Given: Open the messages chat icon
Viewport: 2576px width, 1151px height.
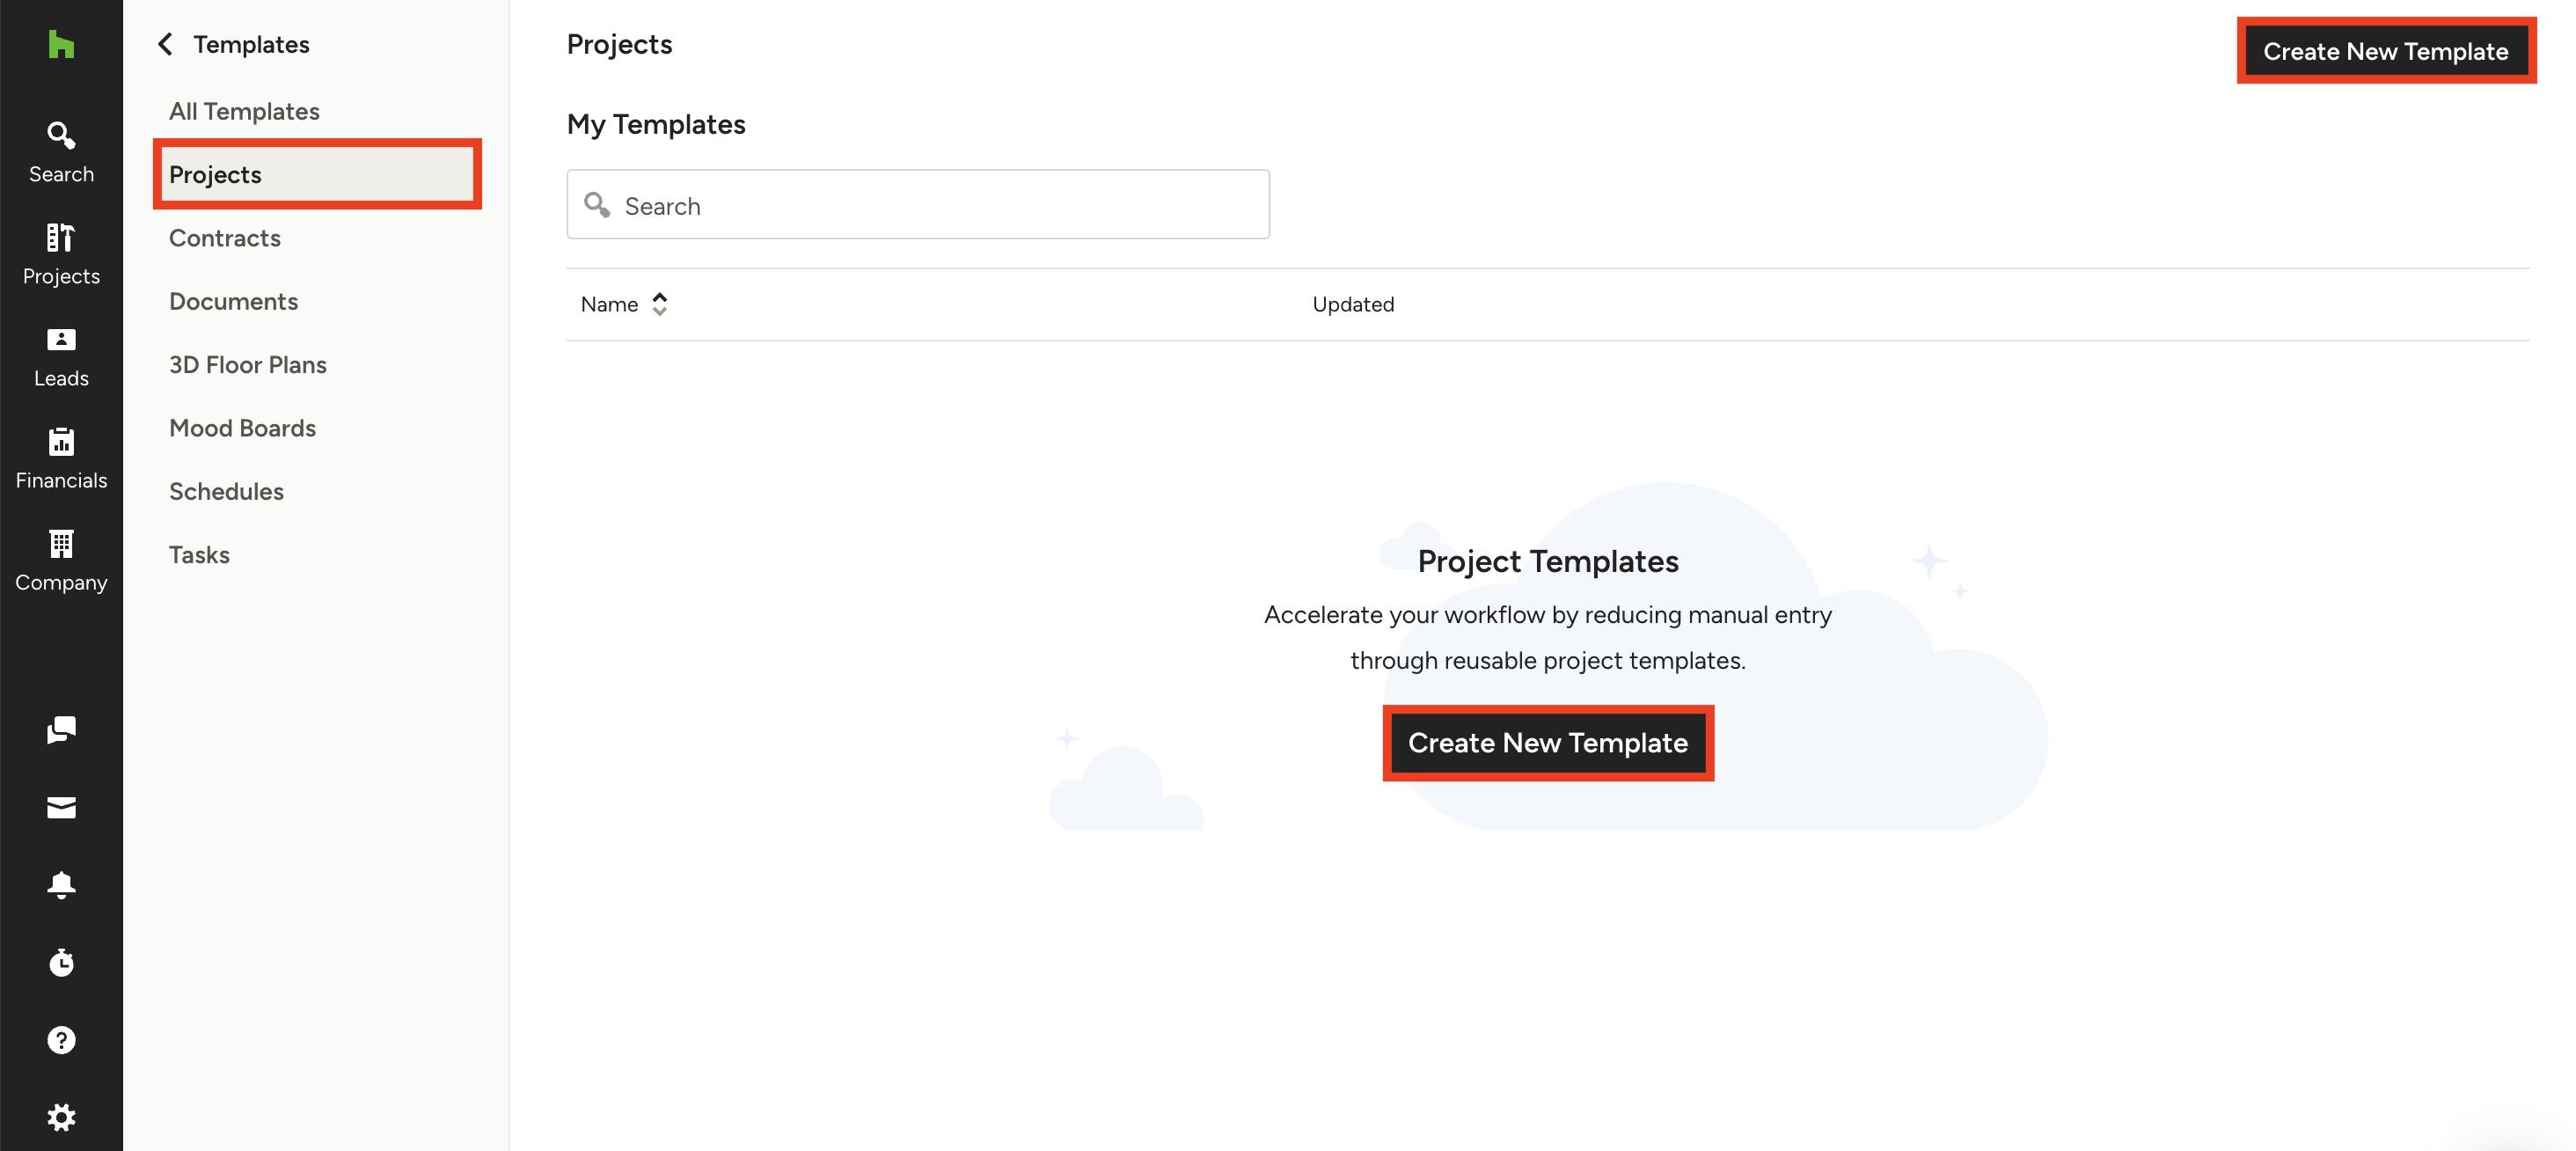Looking at the screenshot, I should (61, 730).
